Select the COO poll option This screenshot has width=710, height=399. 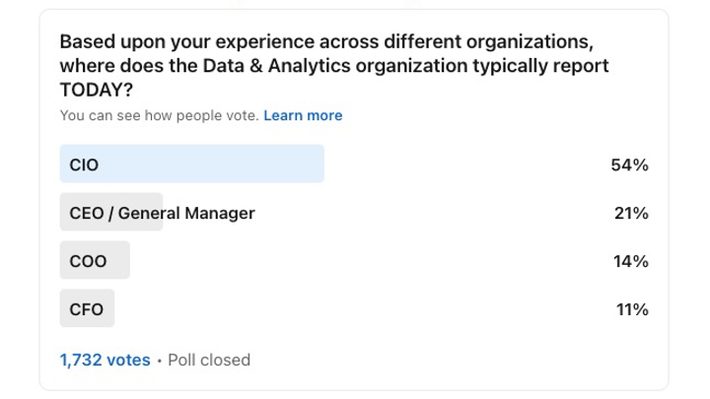(x=354, y=260)
